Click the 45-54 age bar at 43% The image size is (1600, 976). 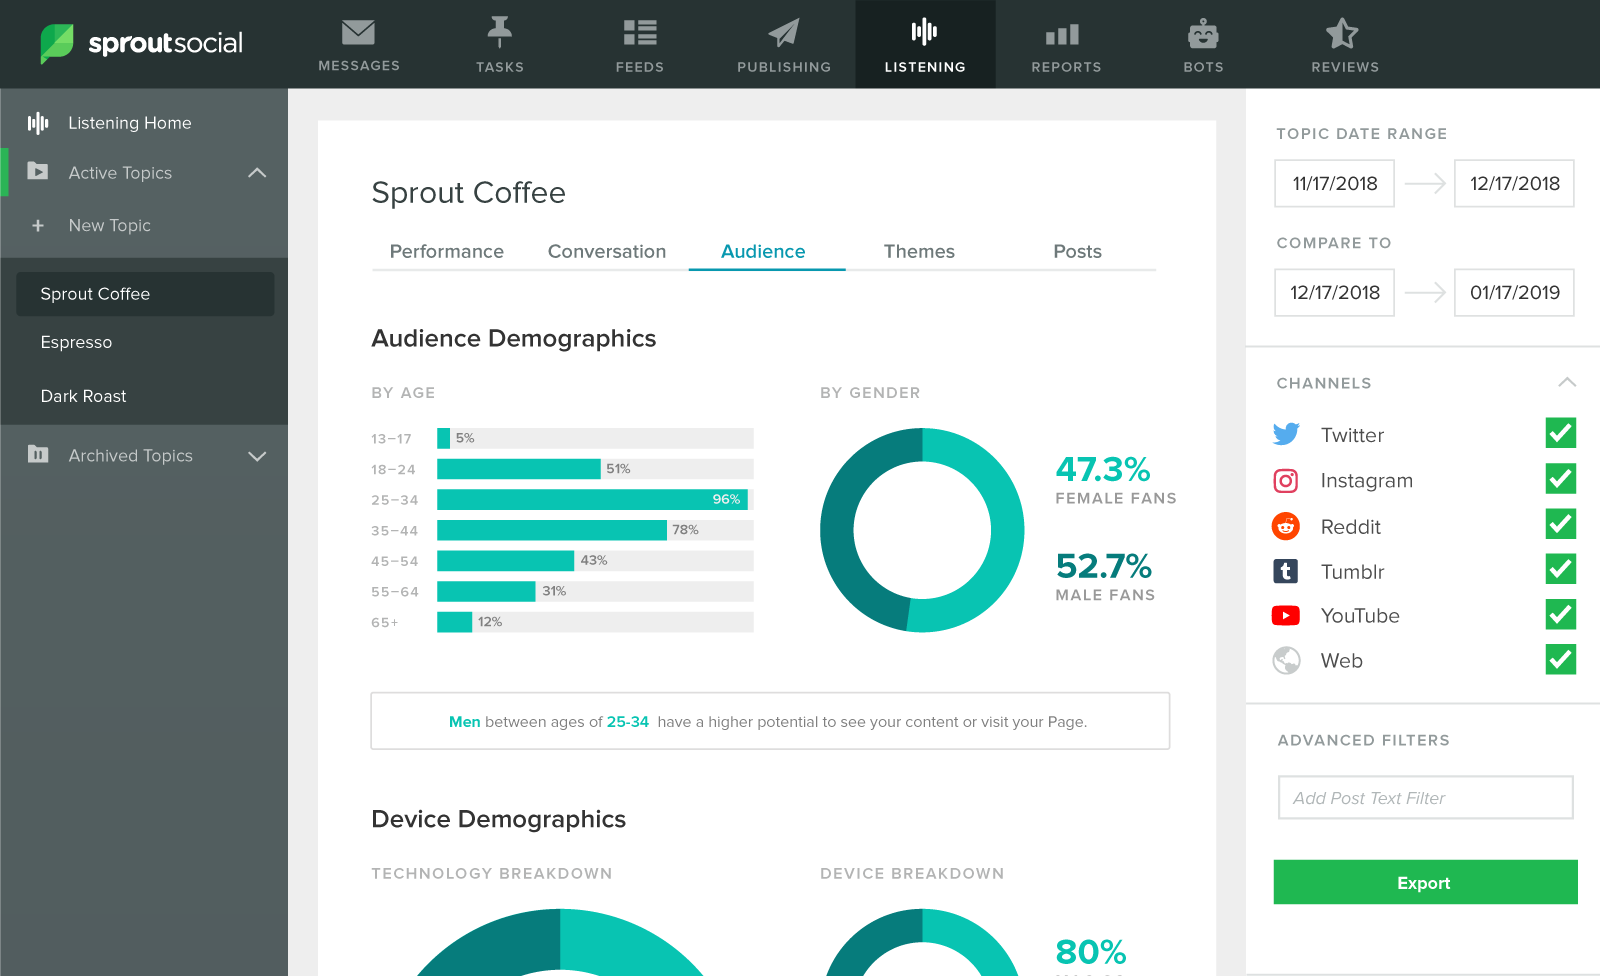pos(506,561)
